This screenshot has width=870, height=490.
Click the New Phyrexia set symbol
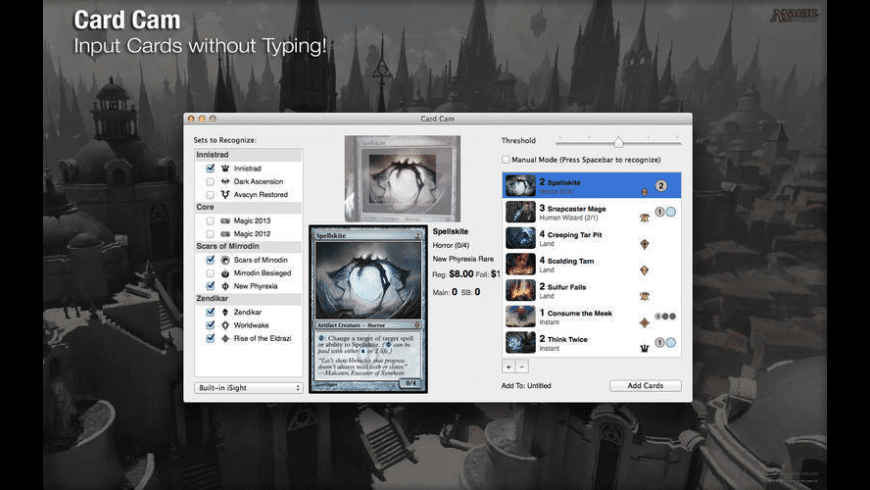(225, 286)
